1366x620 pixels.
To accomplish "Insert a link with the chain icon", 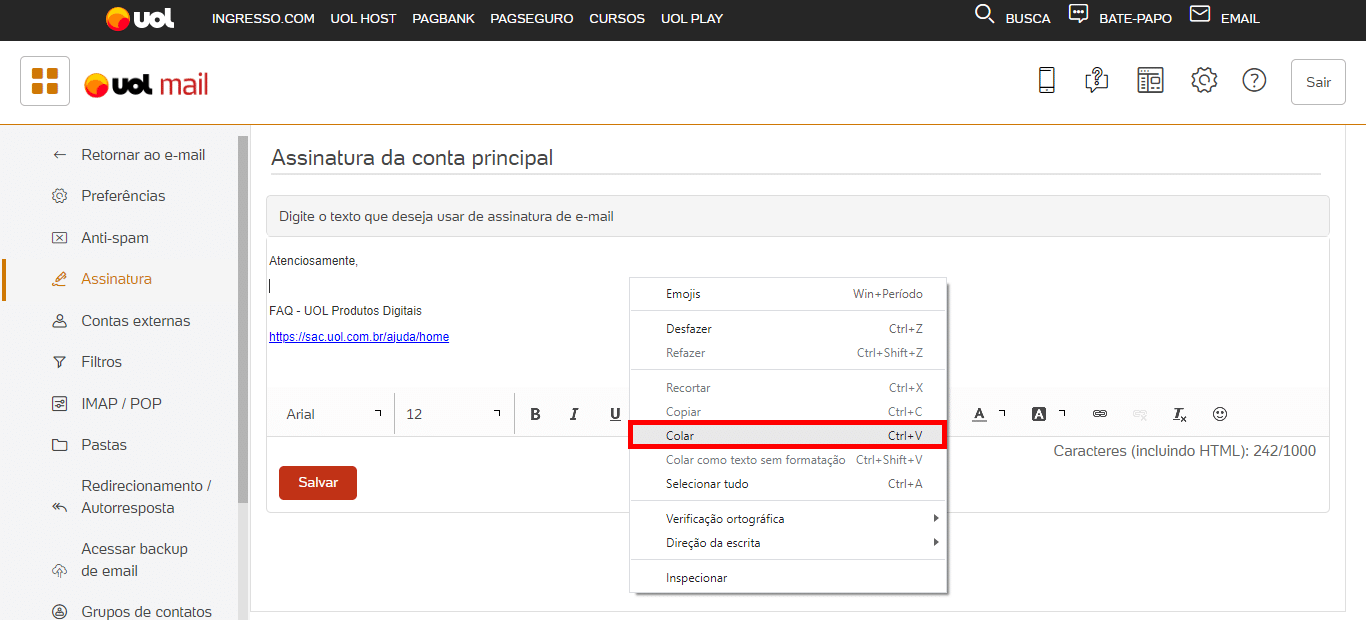I will [x=1100, y=414].
